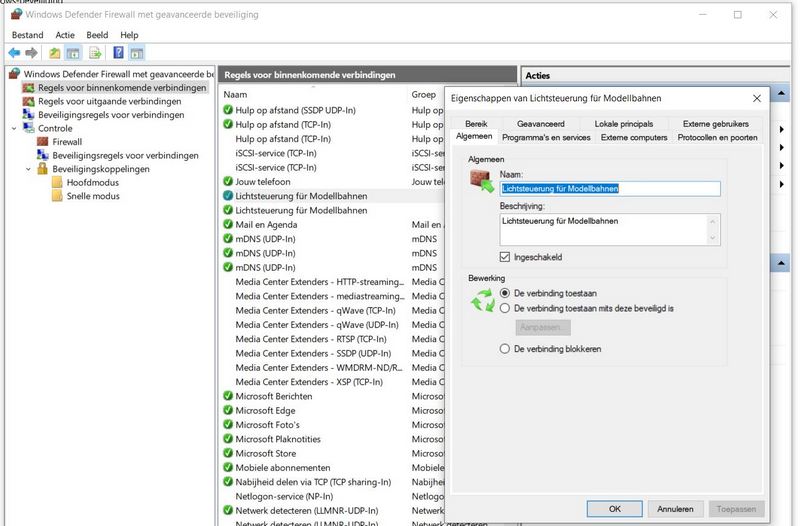Open the Actie menu
This screenshot has height=526, width=800.
click(65, 35)
